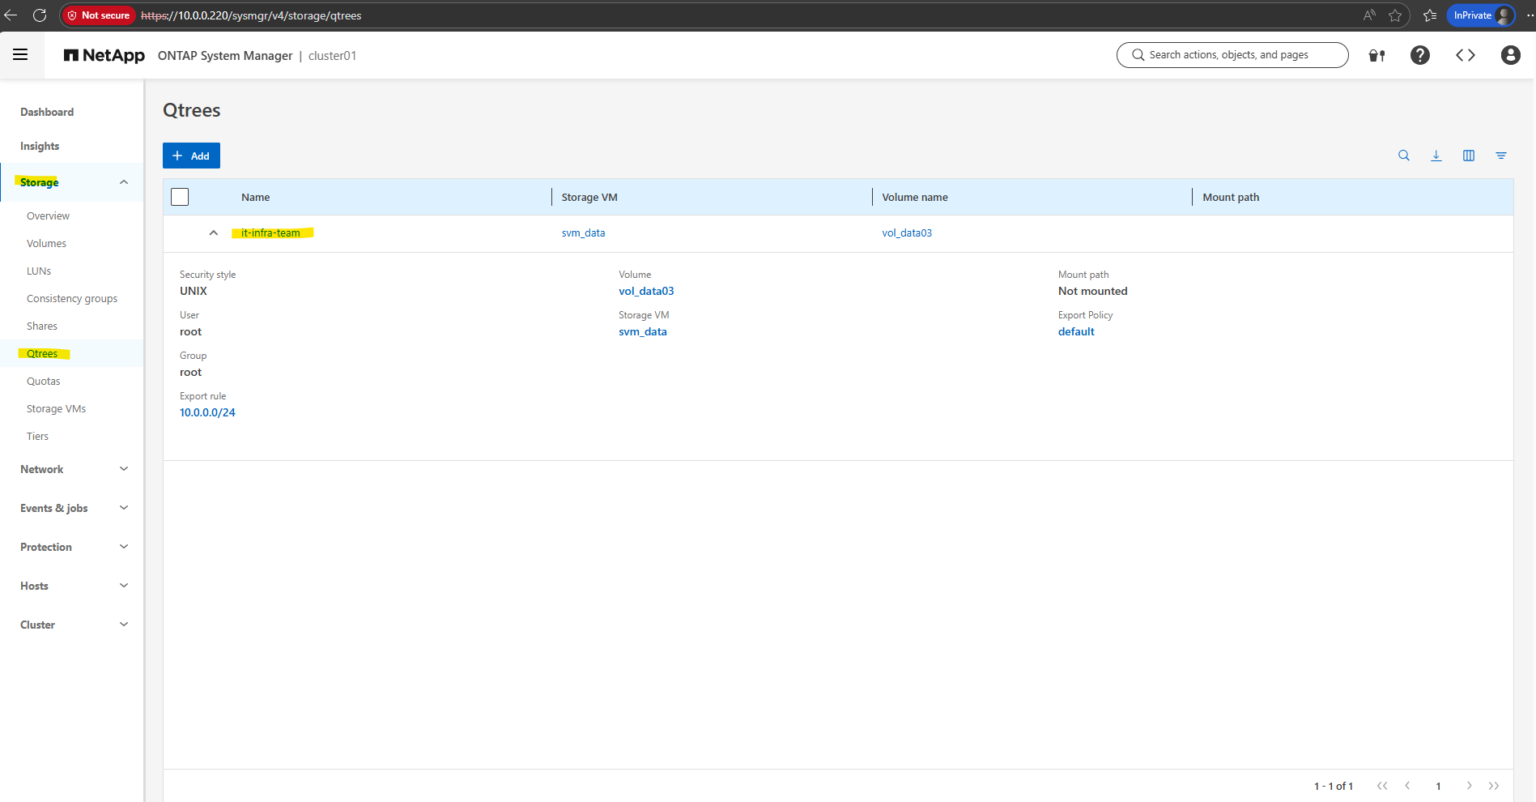Click the download icon to export the table
The image size is (1536, 802).
[x=1436, y=155]
